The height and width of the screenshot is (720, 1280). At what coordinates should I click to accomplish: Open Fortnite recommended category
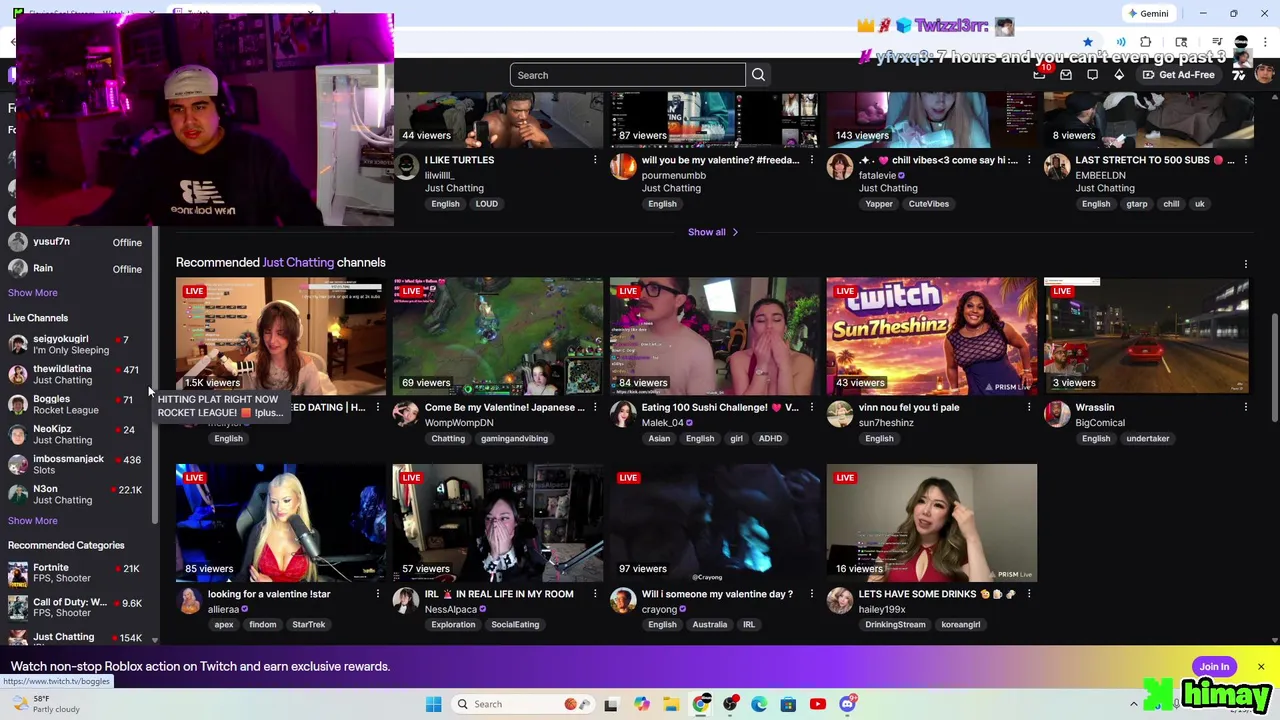[78, 573]
